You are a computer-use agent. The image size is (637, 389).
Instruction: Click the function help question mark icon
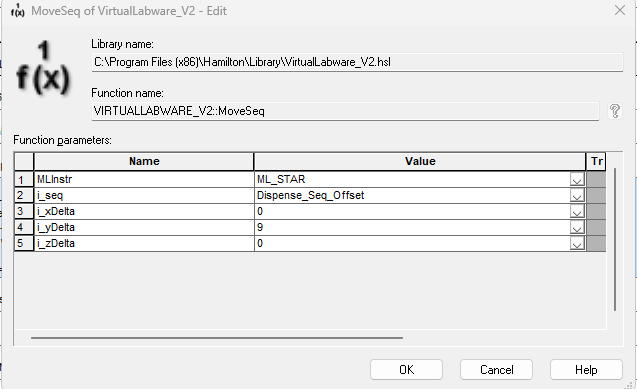click(x=615, y=111)
